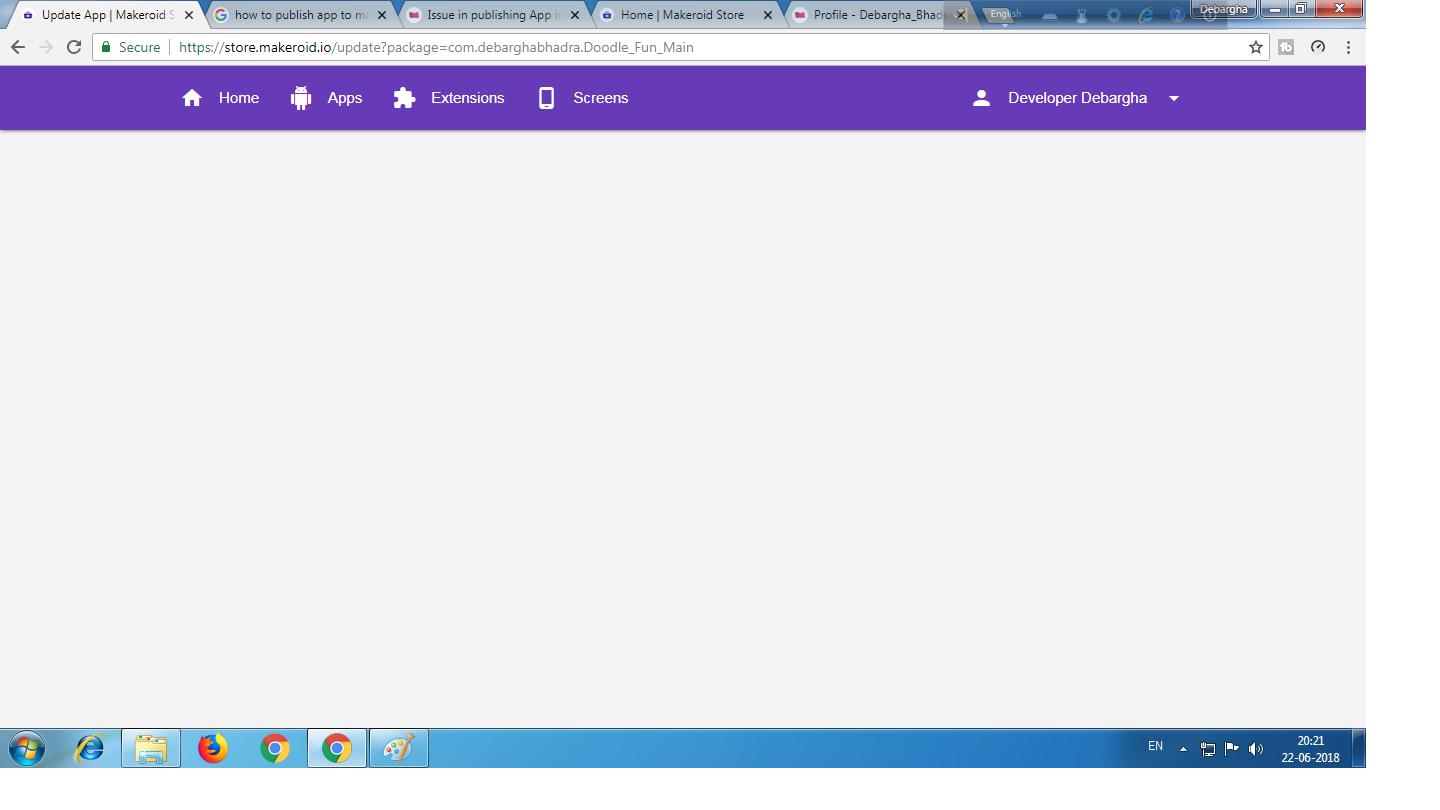Click the URL address bar
This screenshot has width=1440, height=810.
(x=700, y=47)
